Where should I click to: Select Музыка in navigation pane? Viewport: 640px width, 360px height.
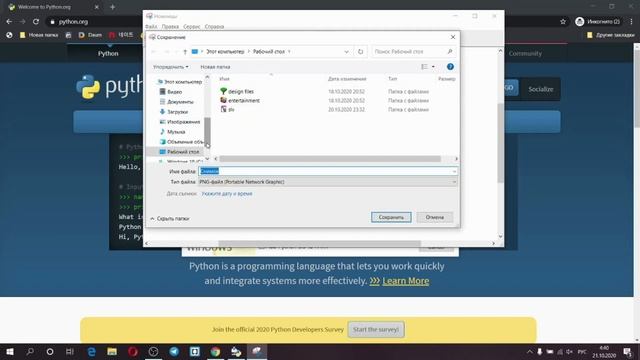(x=176, y=132)
